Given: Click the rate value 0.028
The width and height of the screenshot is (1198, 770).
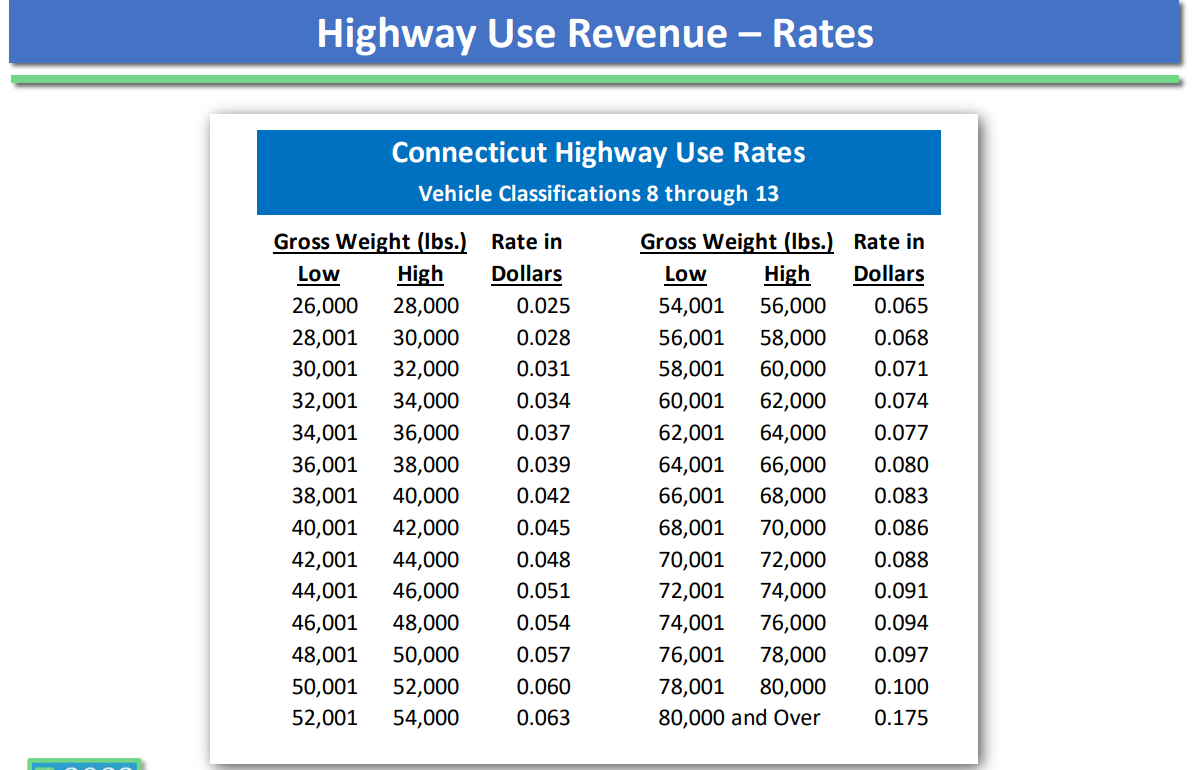Looking at the screenshot, I should (543, 338).
